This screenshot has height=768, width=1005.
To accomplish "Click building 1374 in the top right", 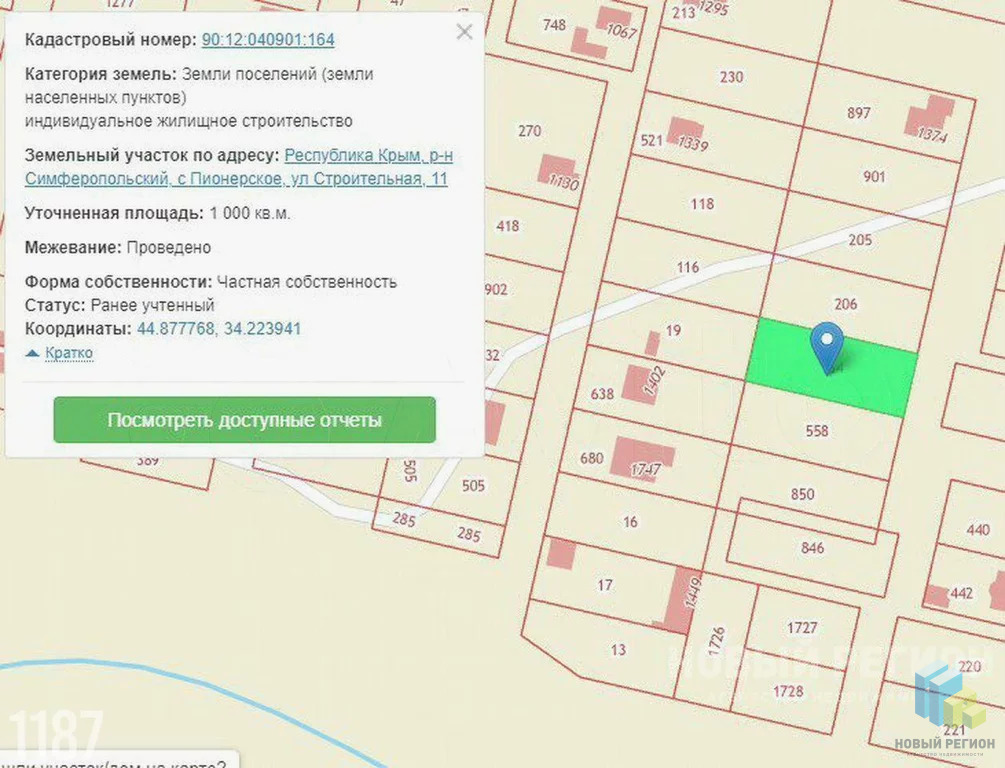I will point(929,118).
